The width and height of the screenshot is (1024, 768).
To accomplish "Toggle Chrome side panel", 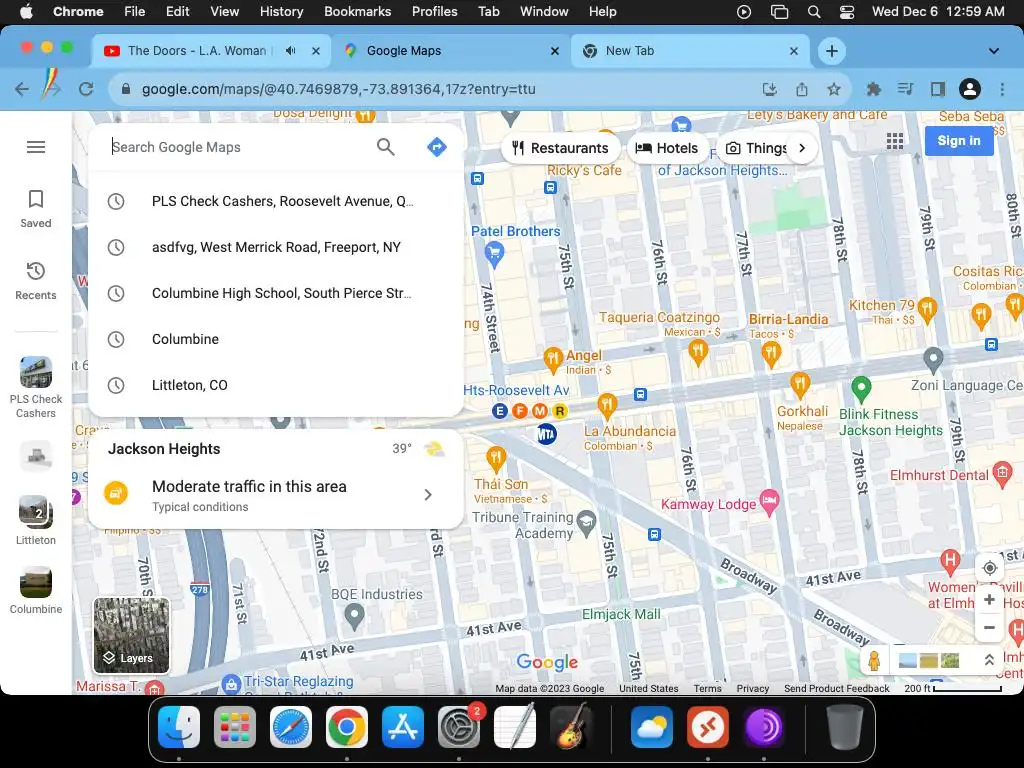I will point(938,89).
